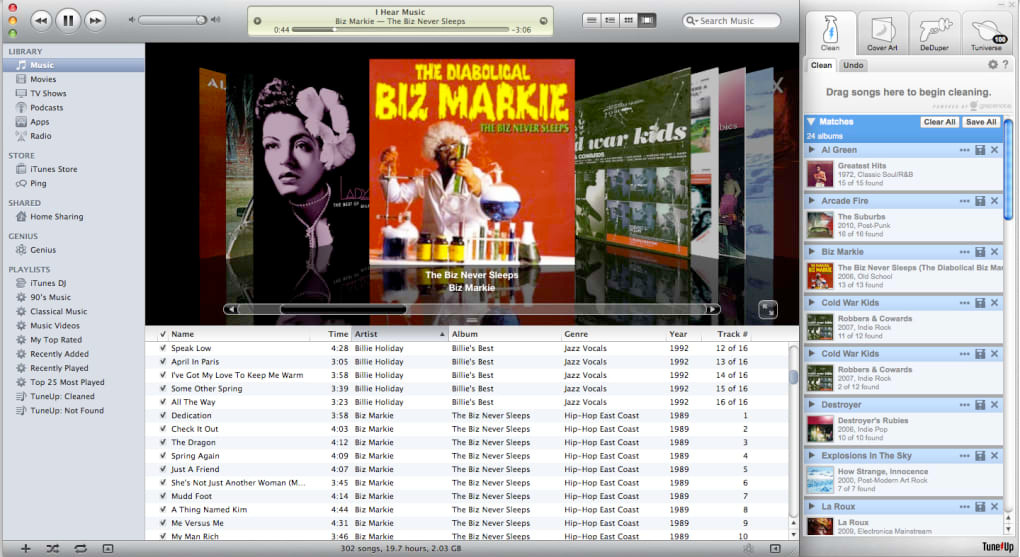Uncheck Spring Again song checkbox
The height and width of the screenshot is (557, 1020).
(163, 455)
